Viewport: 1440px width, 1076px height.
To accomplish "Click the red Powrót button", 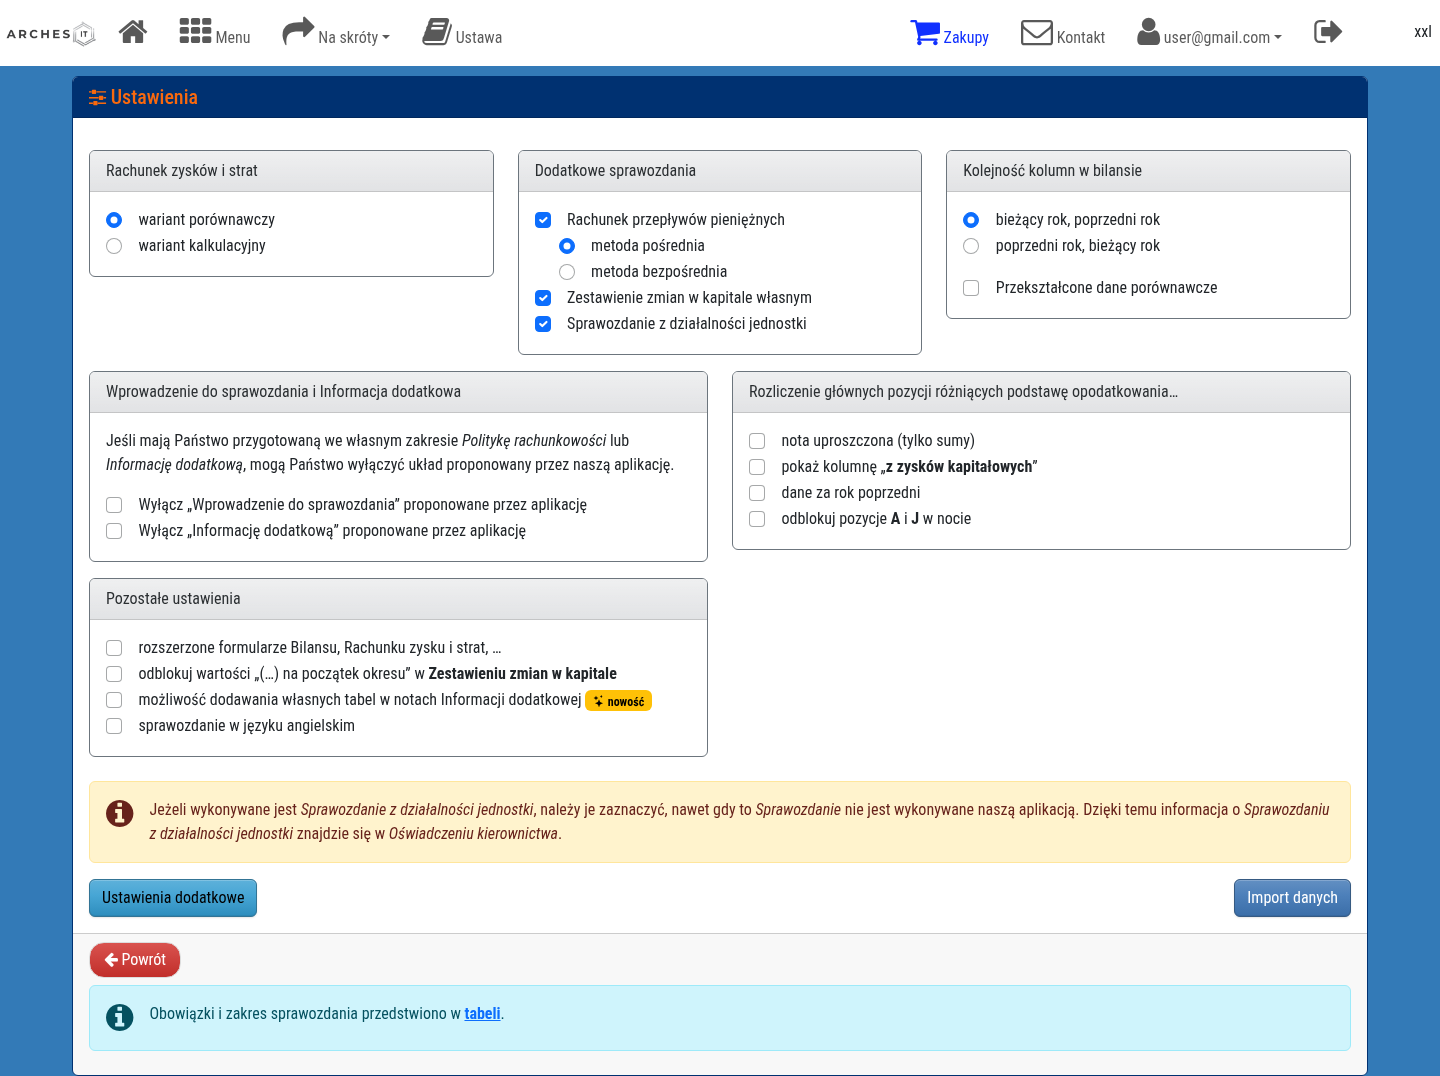I will [135, 960].
